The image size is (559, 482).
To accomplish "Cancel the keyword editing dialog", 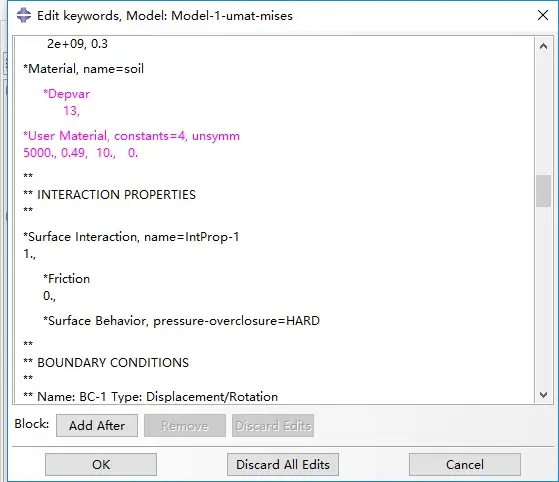I will pos(465,464).
